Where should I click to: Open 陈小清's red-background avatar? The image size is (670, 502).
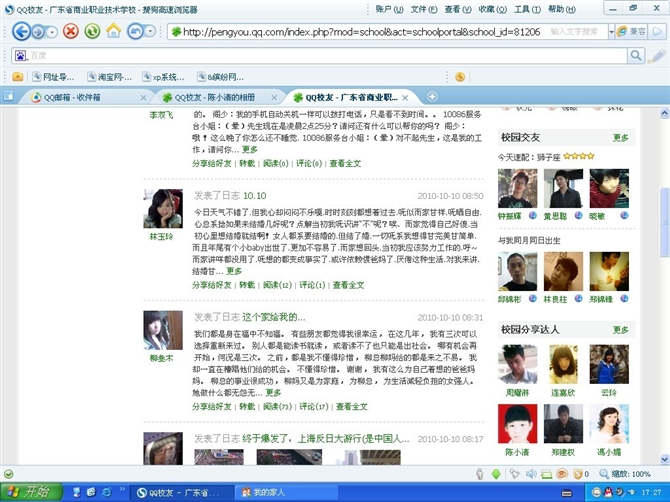[517, 424]
